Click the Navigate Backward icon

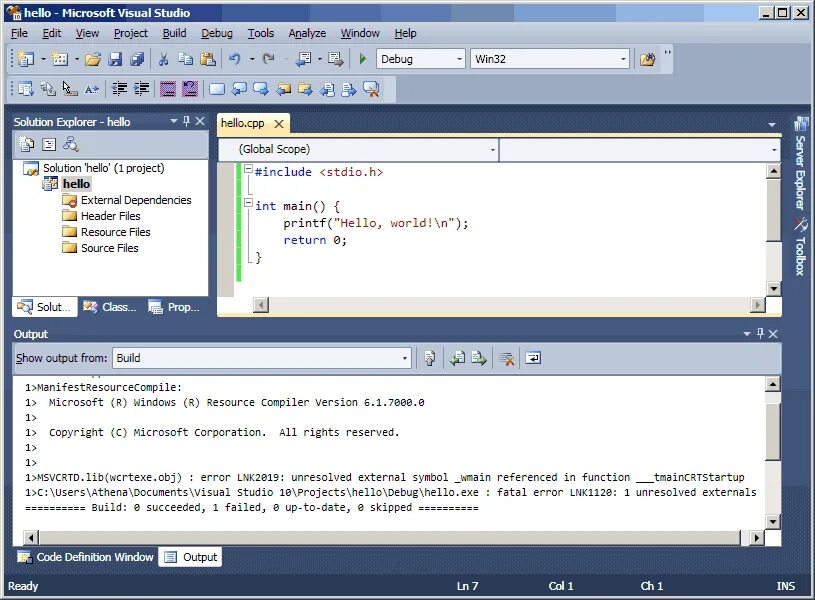click(x=304, y=59)
